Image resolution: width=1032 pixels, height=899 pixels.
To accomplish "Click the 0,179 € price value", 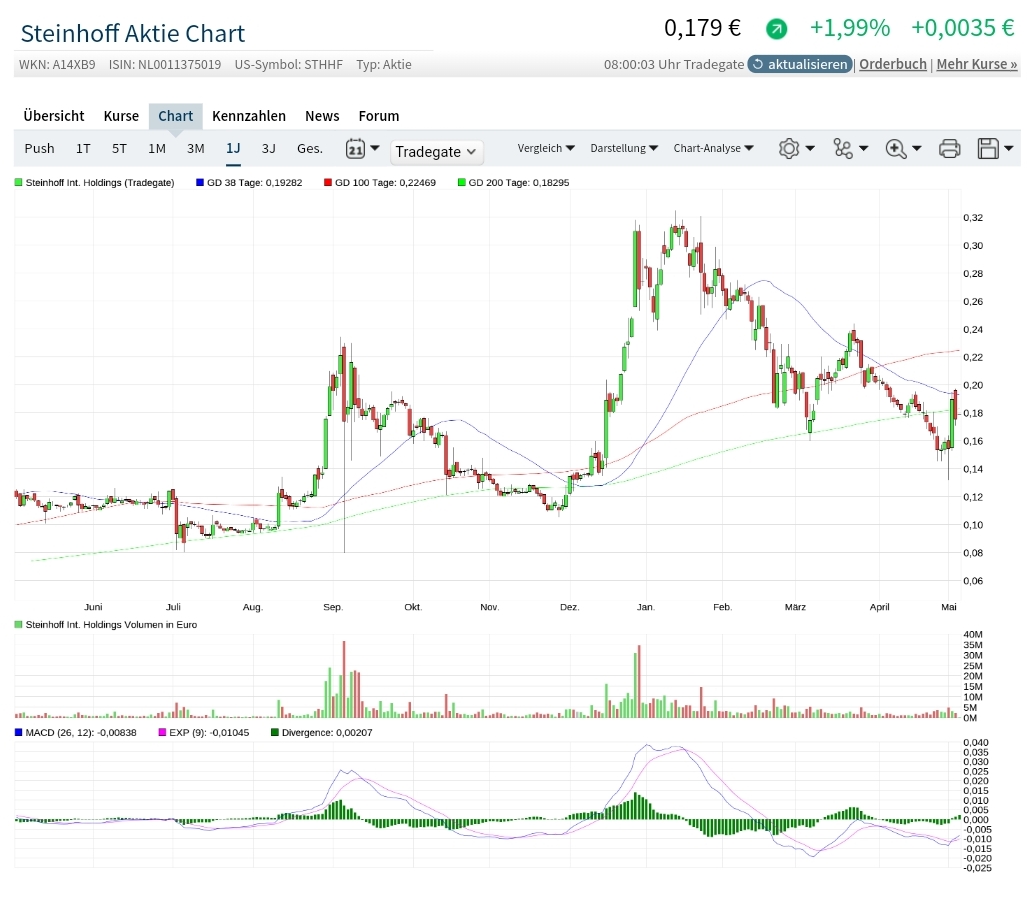I will (702, 28).
